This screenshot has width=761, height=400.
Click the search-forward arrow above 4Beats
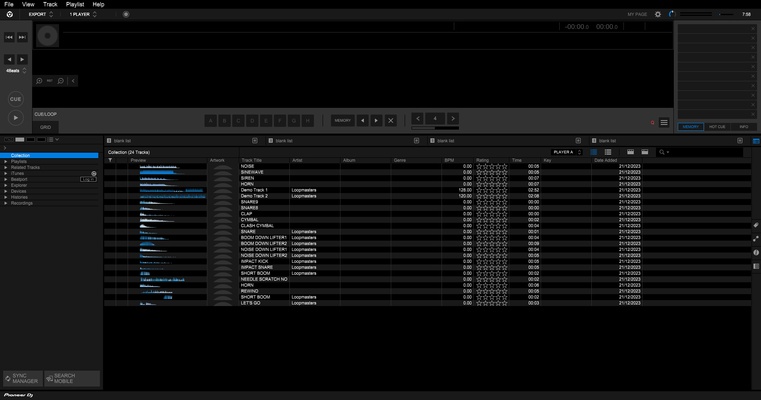pos(22,59)
